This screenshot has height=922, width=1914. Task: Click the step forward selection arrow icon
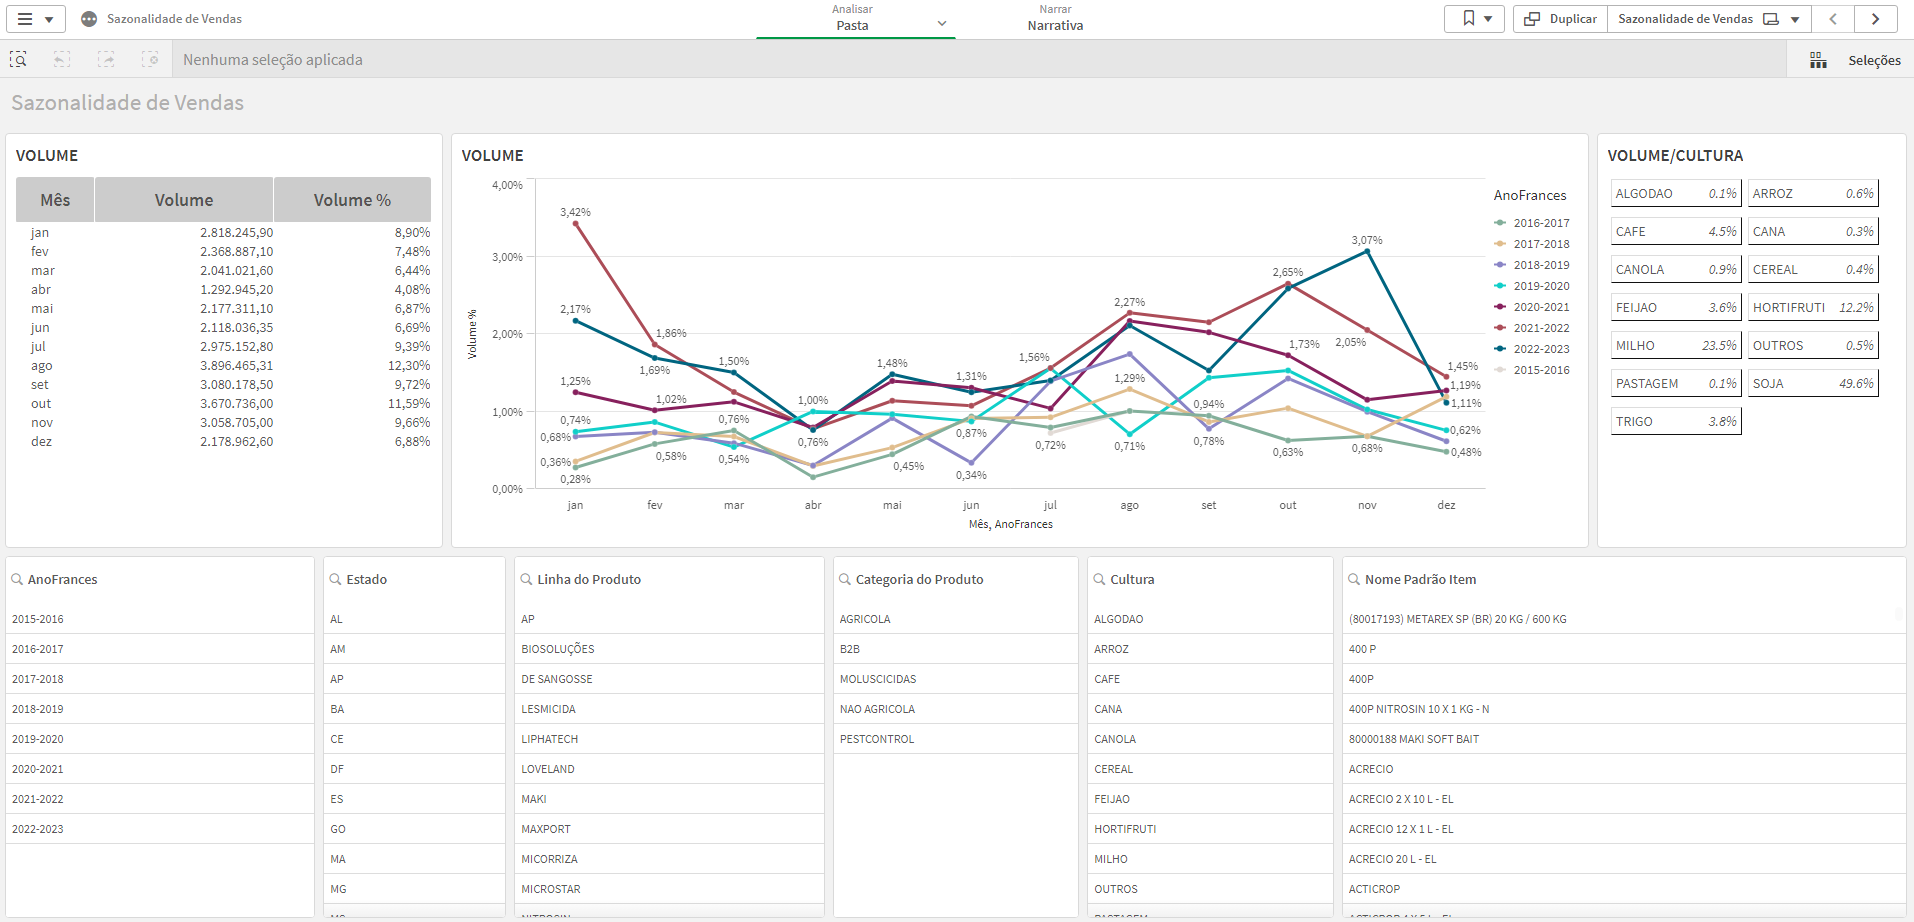106,59
